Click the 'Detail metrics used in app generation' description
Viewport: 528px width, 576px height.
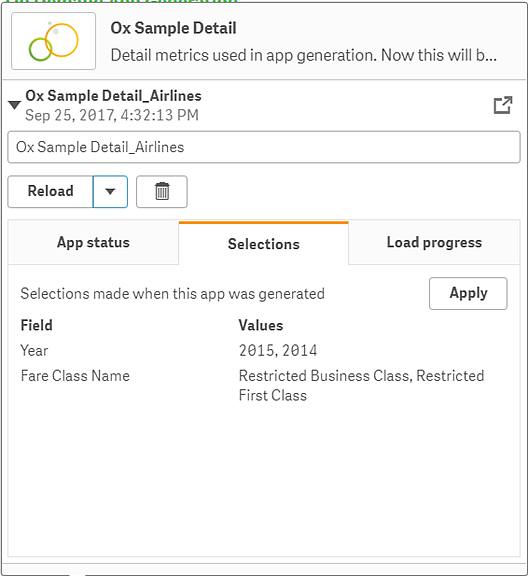(303, 55)
